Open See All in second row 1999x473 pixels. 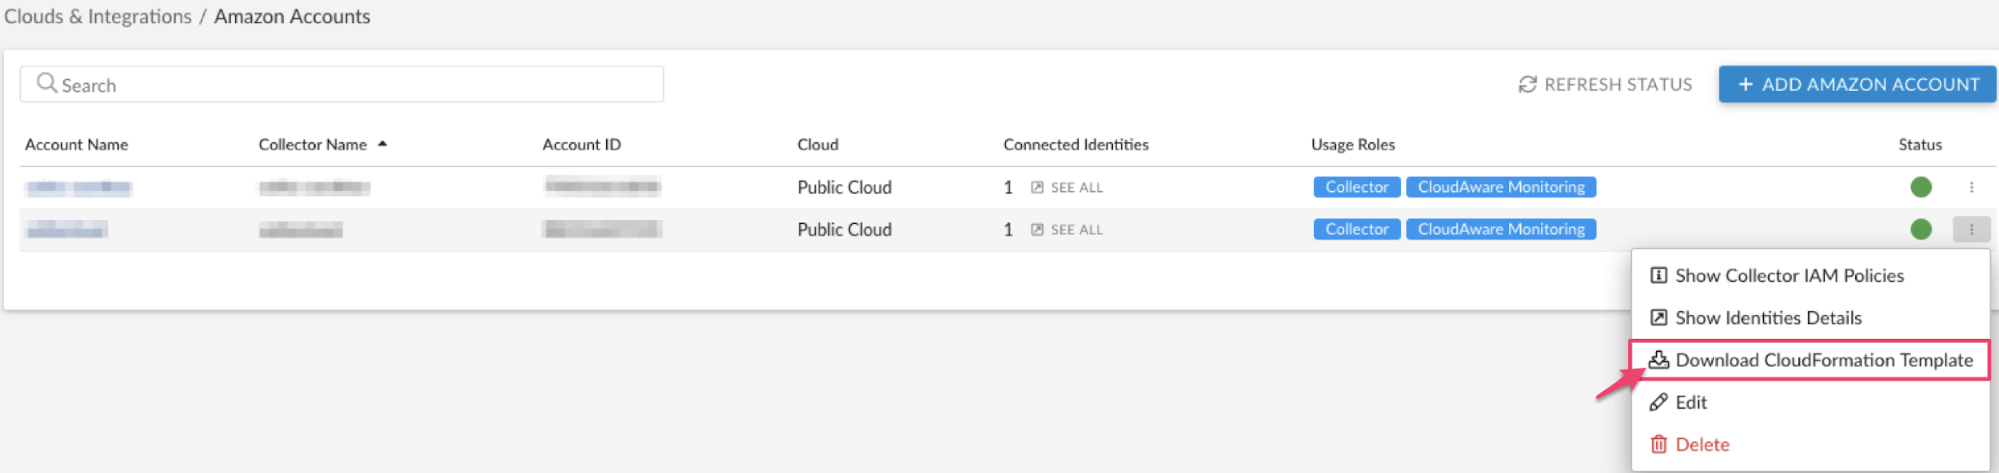click(1075, 230)
